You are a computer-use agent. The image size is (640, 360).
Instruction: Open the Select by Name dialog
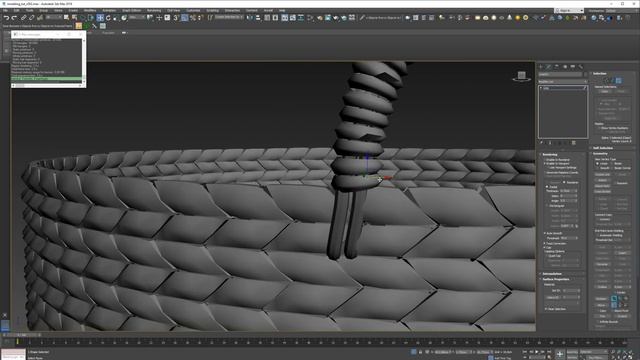(x=74, y=18)
